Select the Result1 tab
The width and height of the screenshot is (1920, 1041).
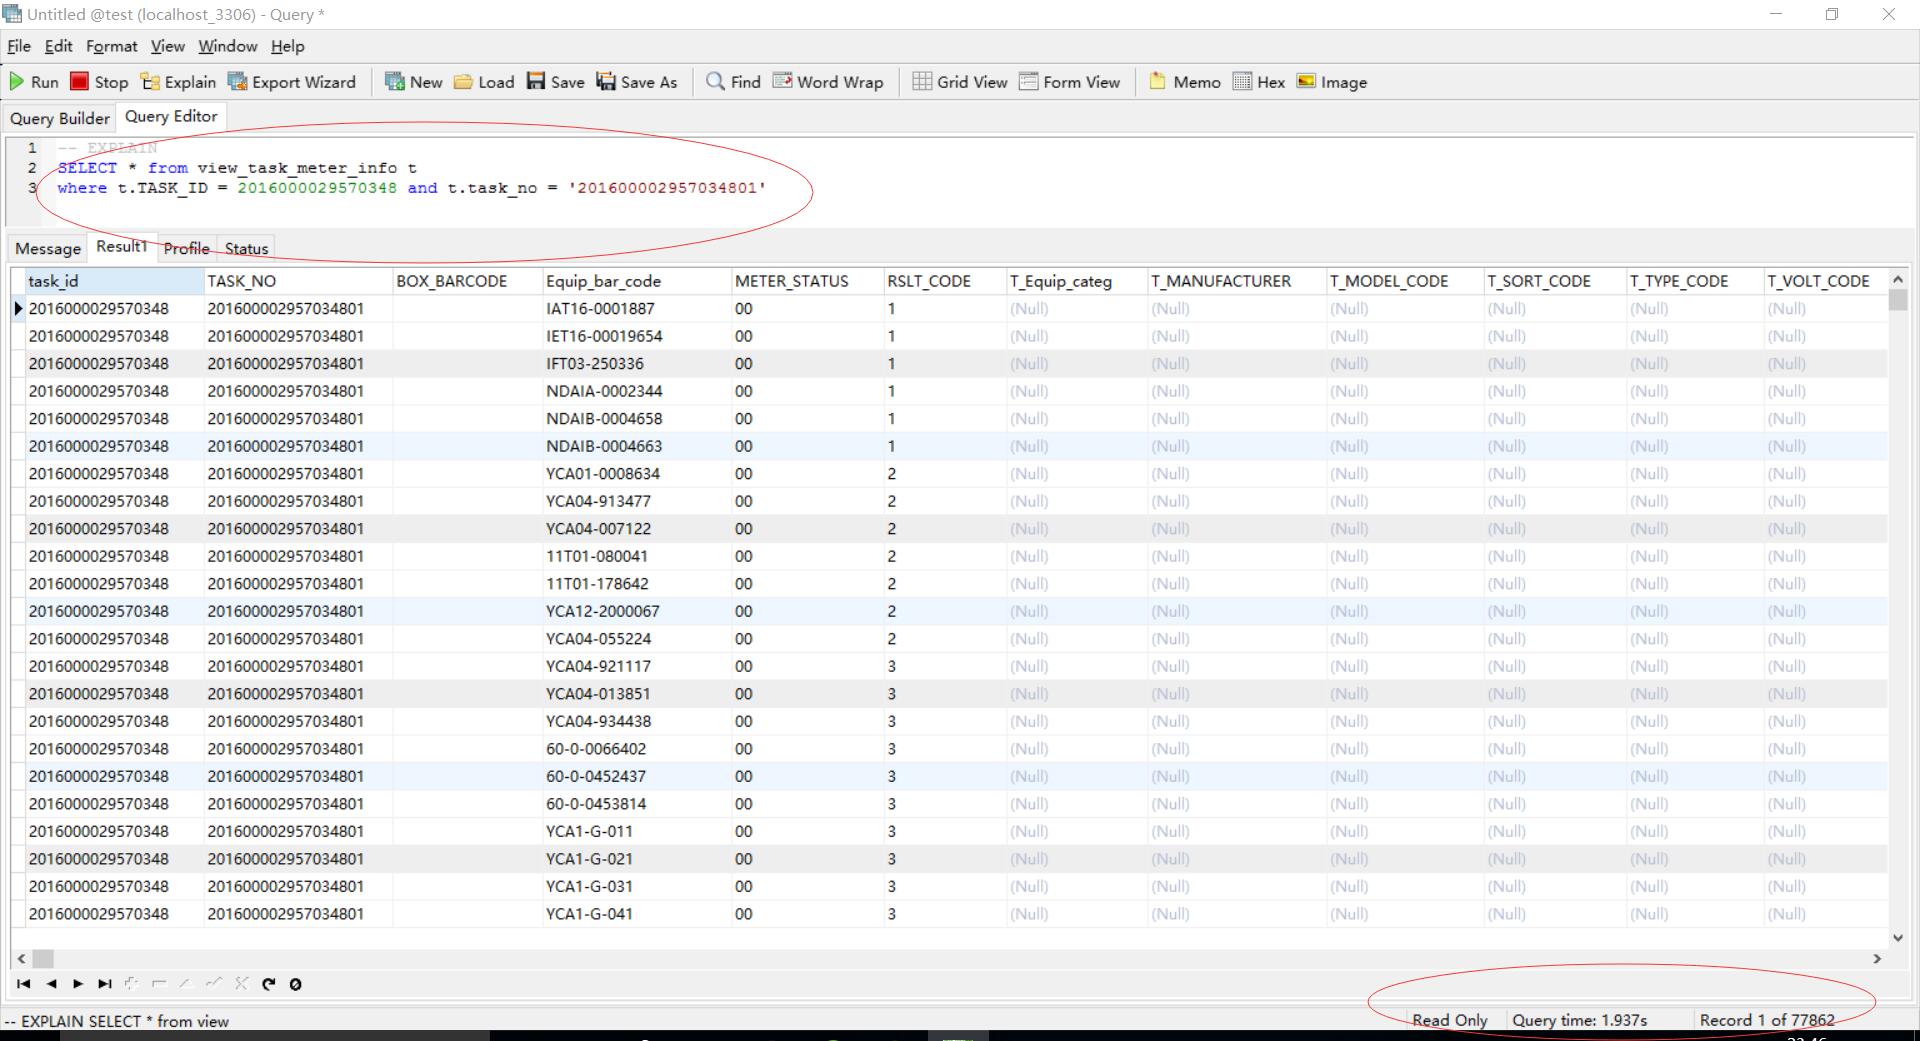[x=122, y=246]
